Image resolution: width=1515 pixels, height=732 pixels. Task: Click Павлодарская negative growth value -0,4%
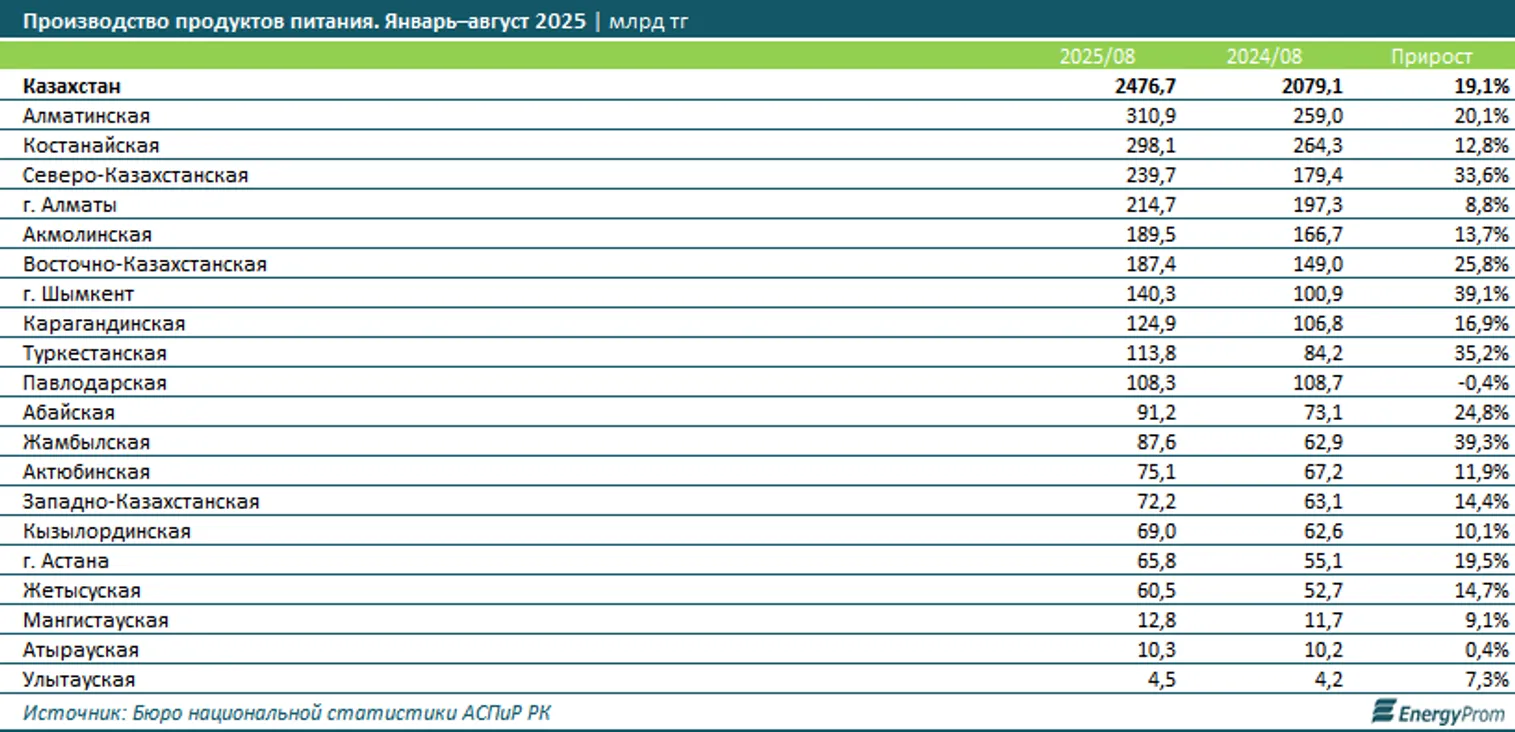pyautogui.click(x=1482, y=383)
